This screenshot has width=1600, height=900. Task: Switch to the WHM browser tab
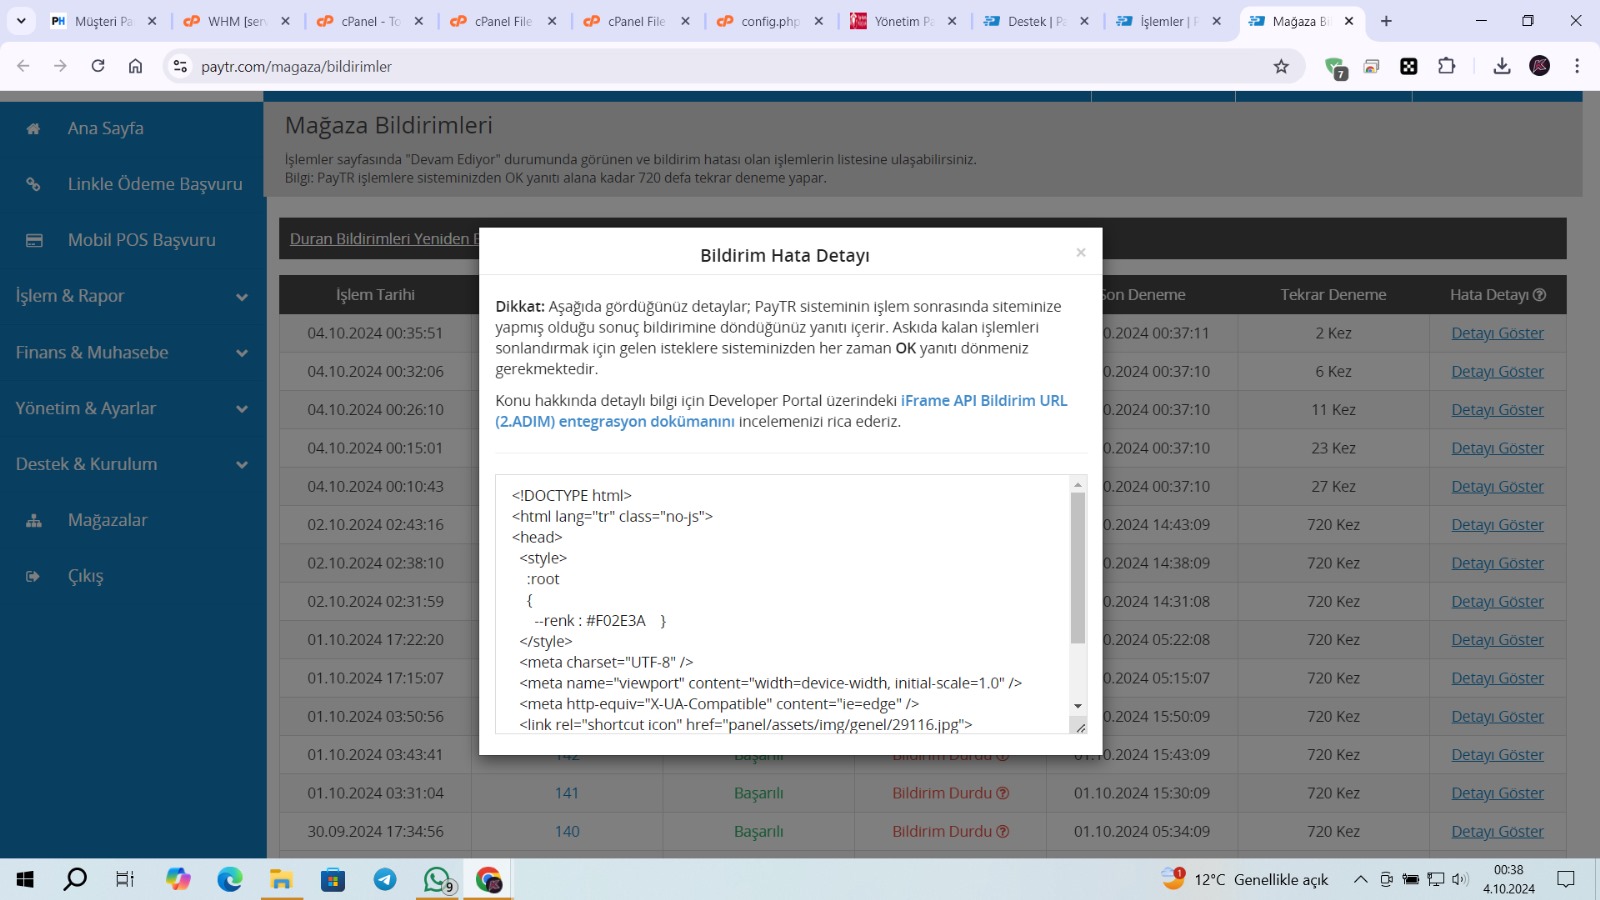[236, 21]
